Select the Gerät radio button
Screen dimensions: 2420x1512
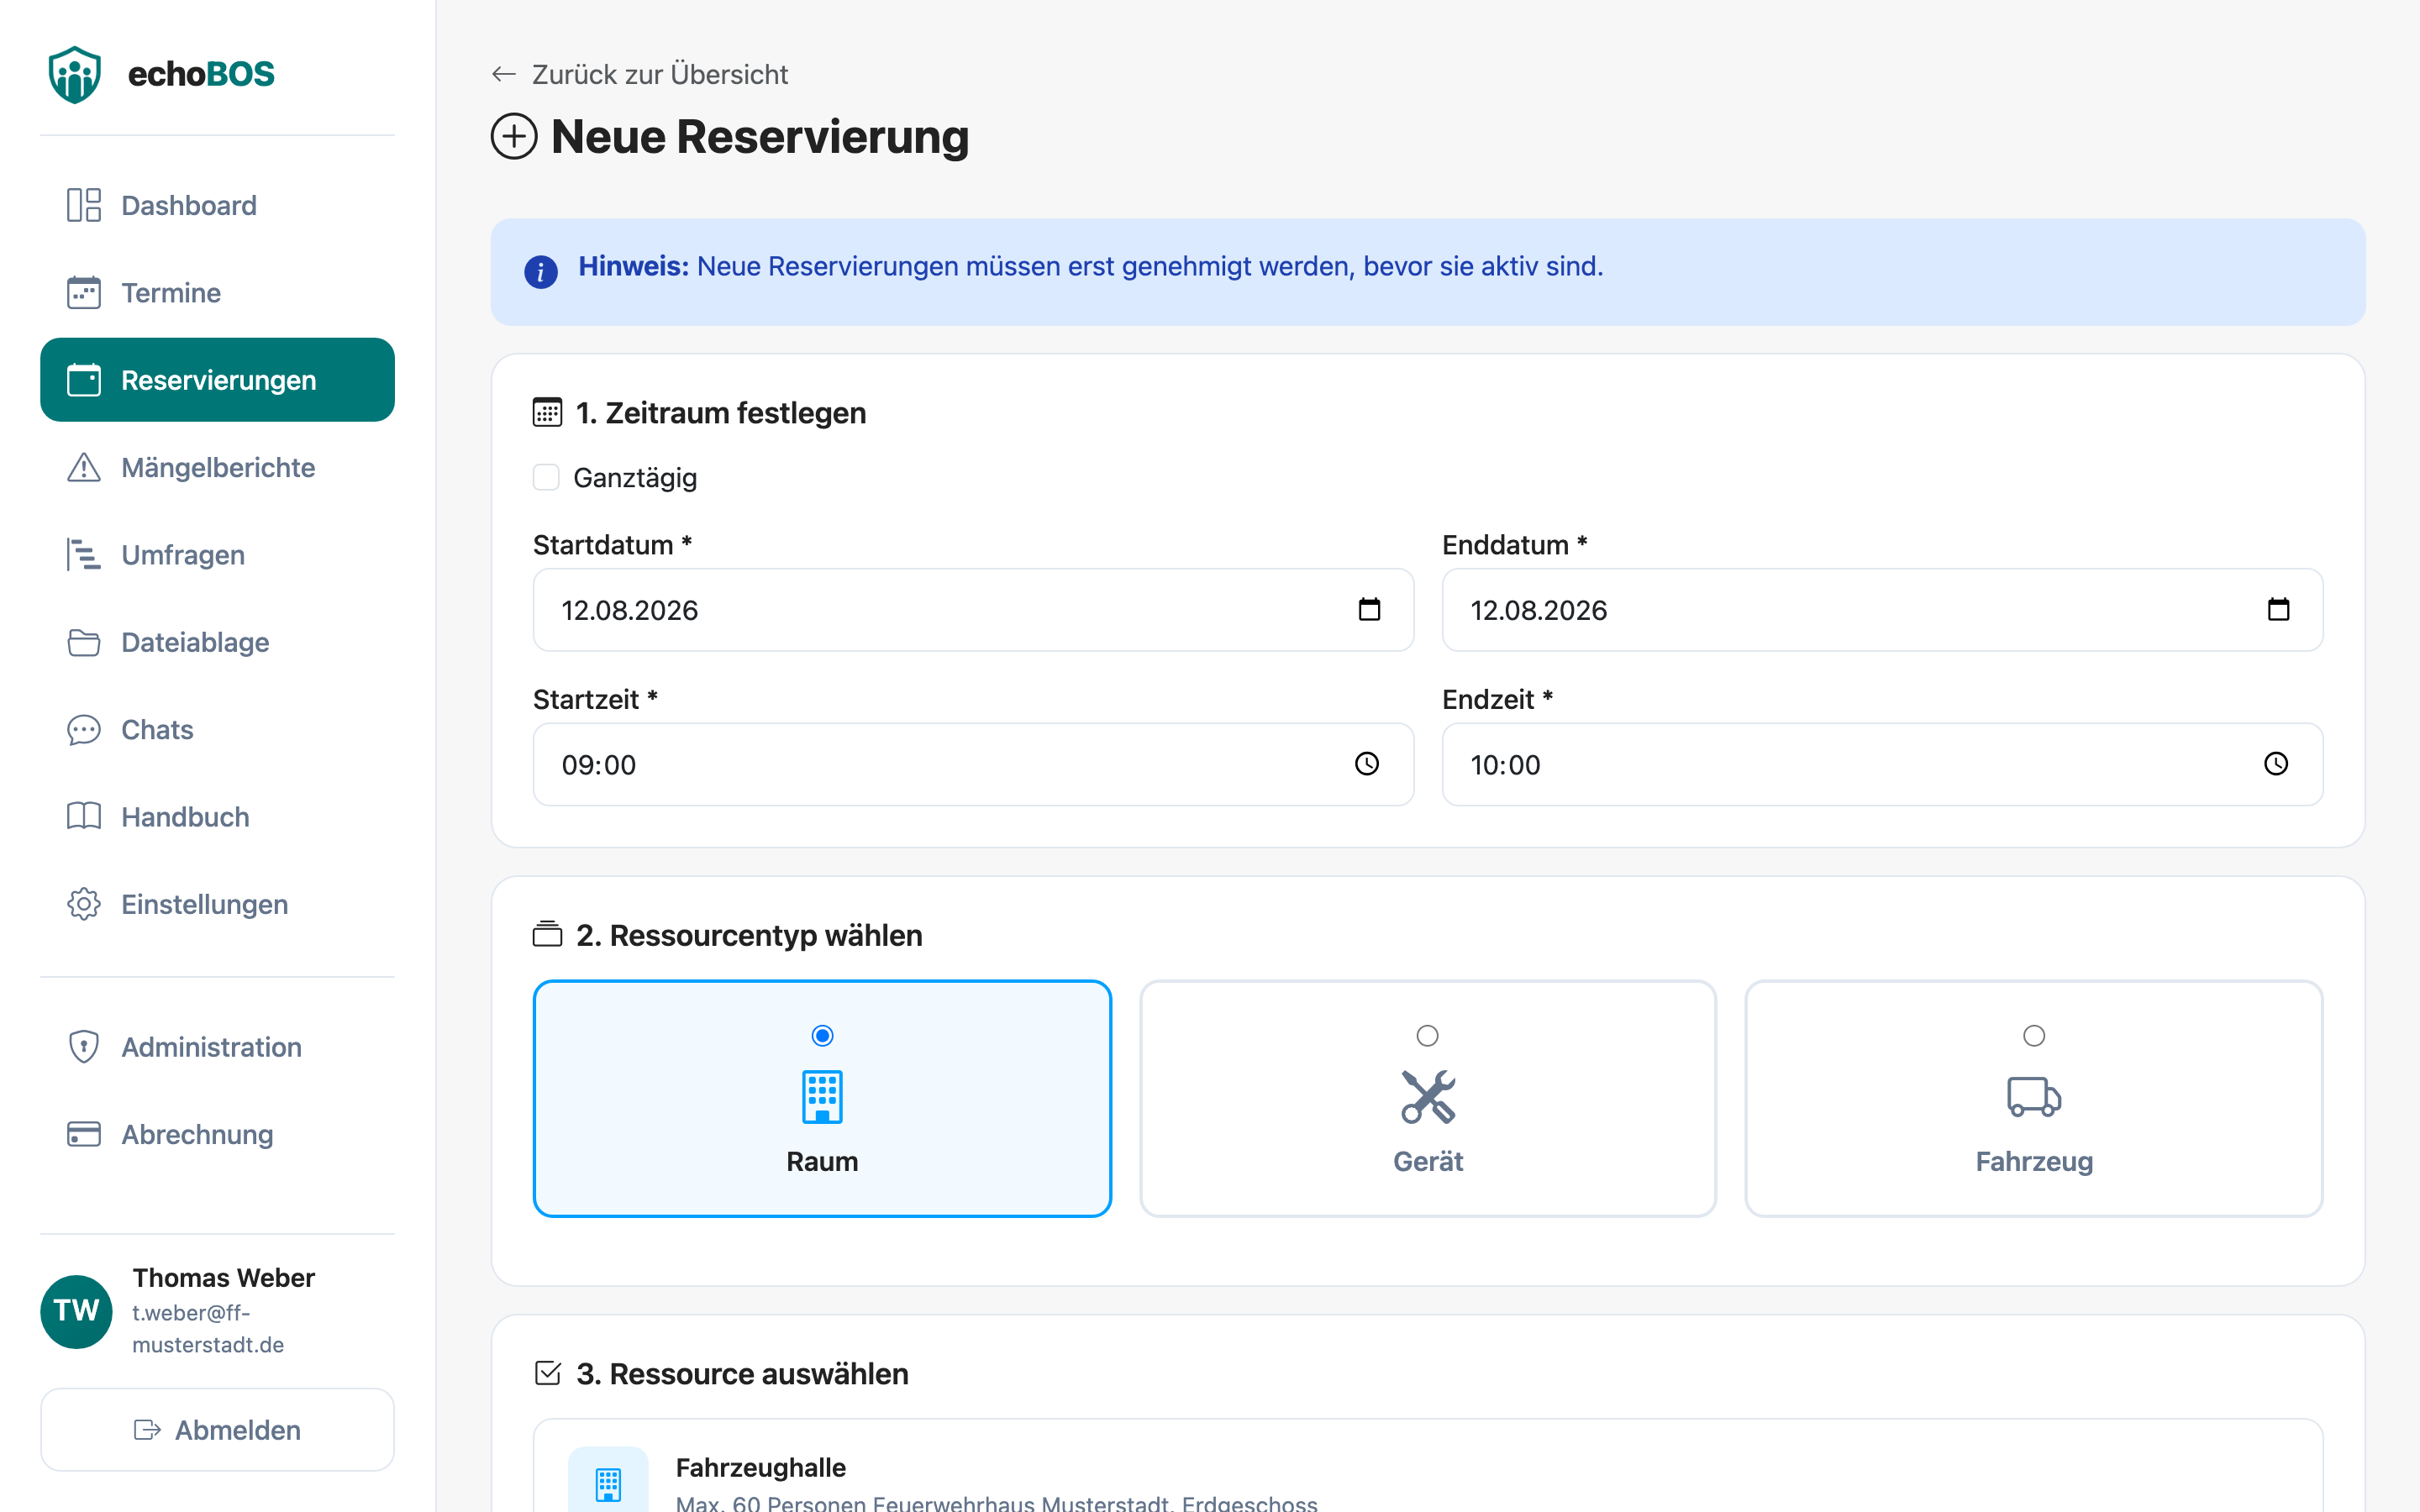[x=1428, y=1036]
